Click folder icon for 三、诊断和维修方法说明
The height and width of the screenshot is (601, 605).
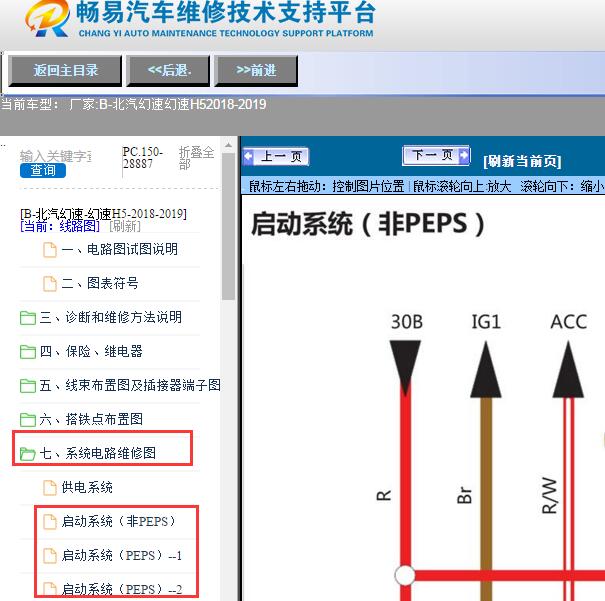28,318
